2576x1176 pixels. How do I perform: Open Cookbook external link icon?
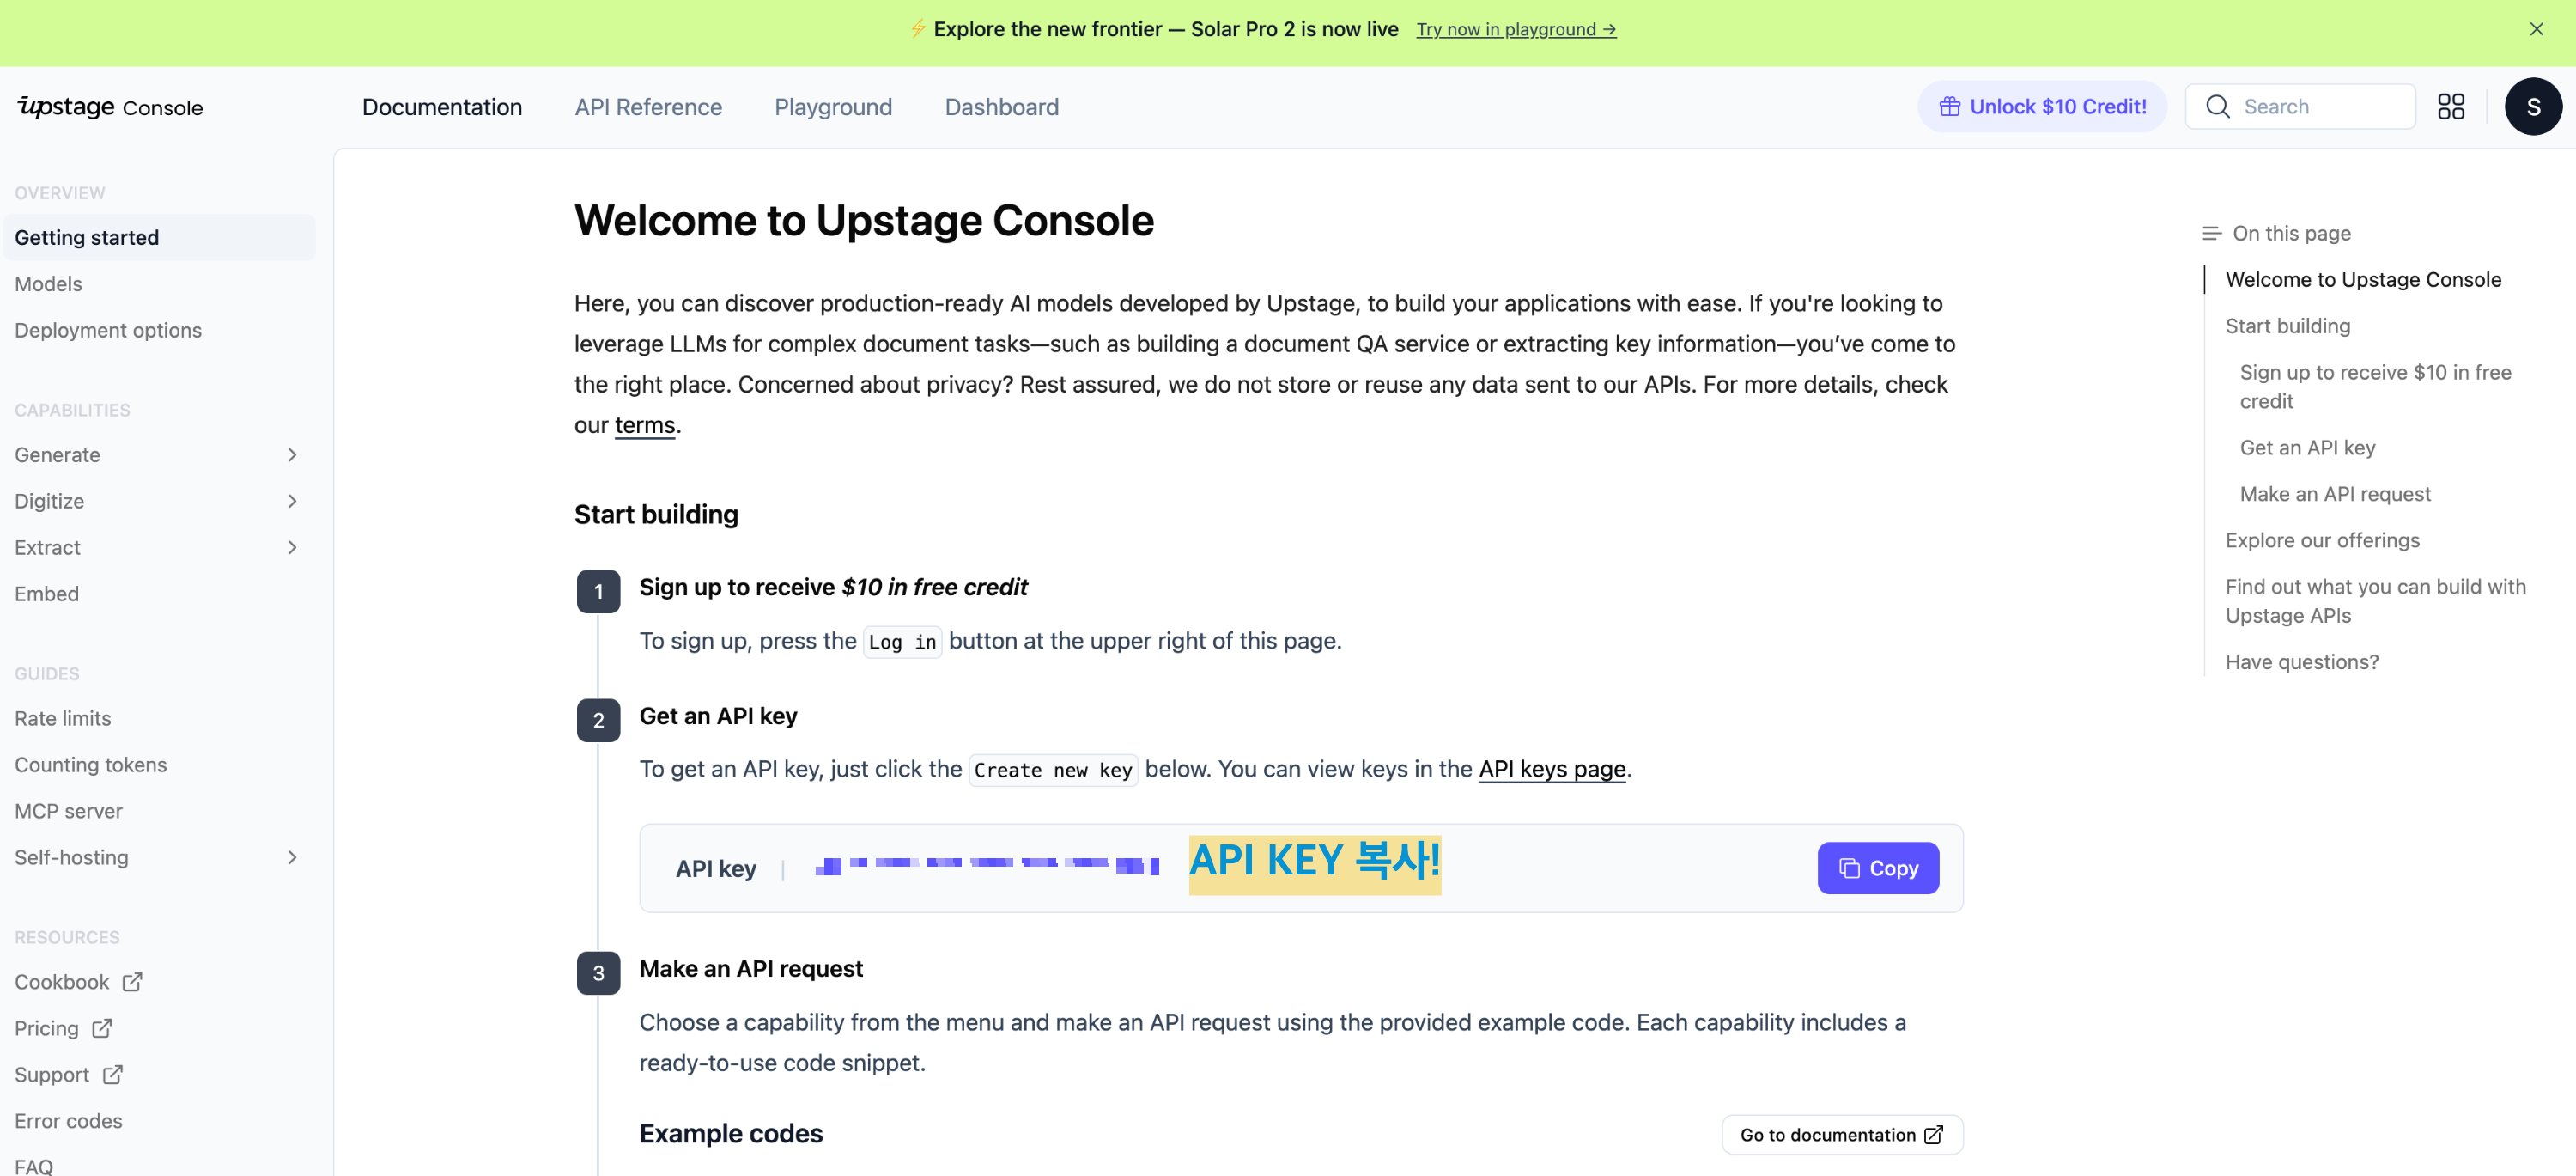[x=132, y=982]
